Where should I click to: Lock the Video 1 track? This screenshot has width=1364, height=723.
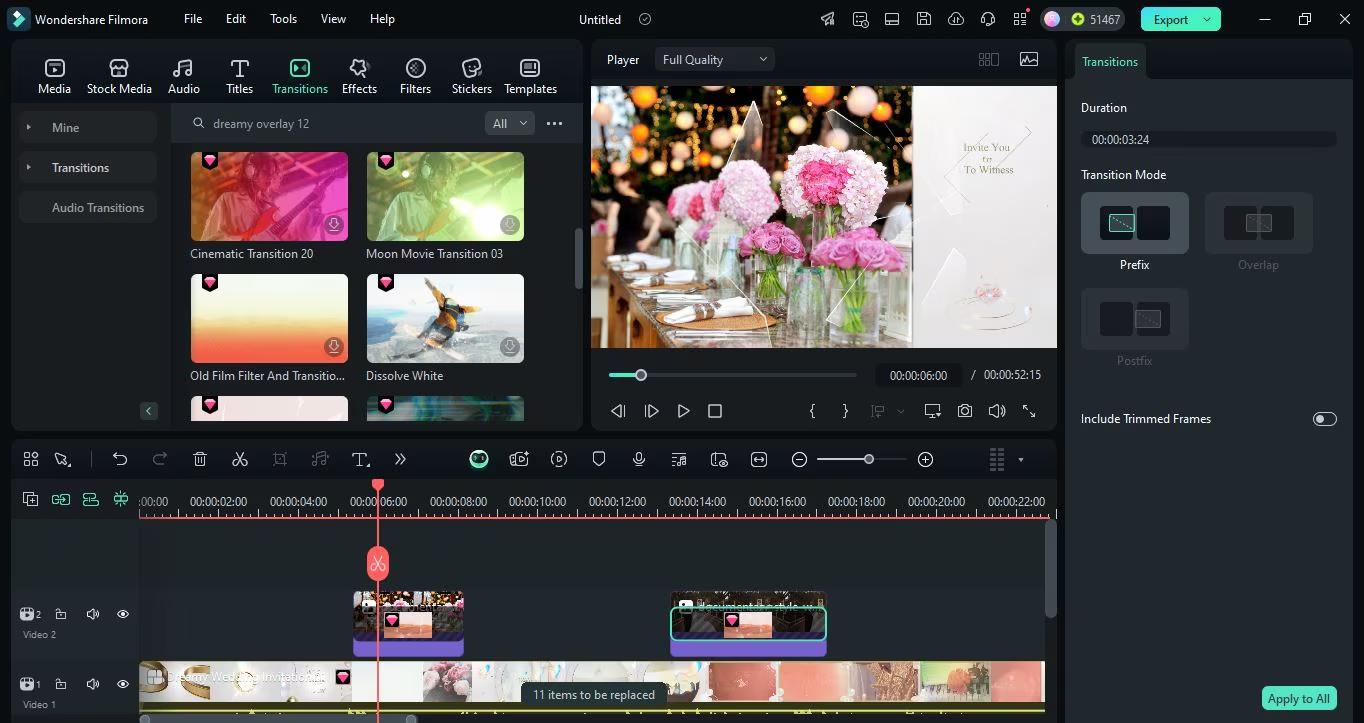click(x=61, y=684)
